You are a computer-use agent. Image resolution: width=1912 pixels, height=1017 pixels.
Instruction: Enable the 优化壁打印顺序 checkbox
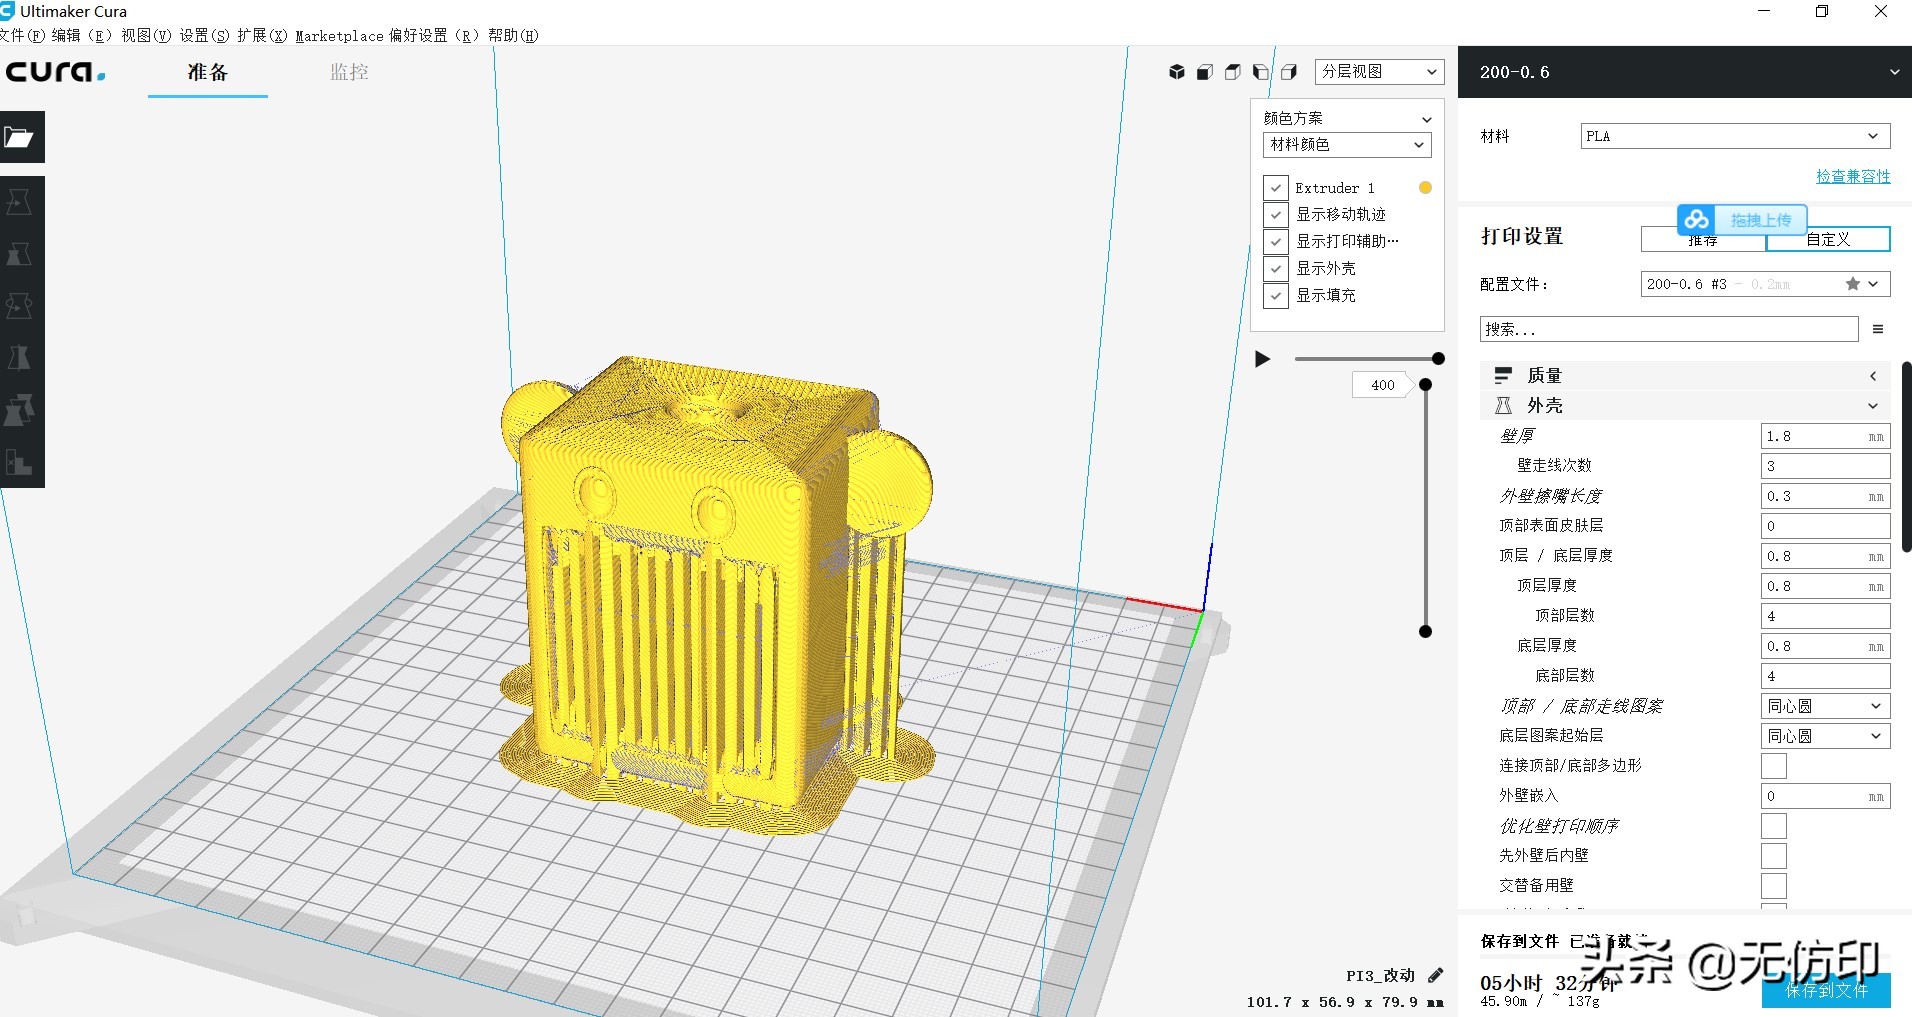(1773, 826)
